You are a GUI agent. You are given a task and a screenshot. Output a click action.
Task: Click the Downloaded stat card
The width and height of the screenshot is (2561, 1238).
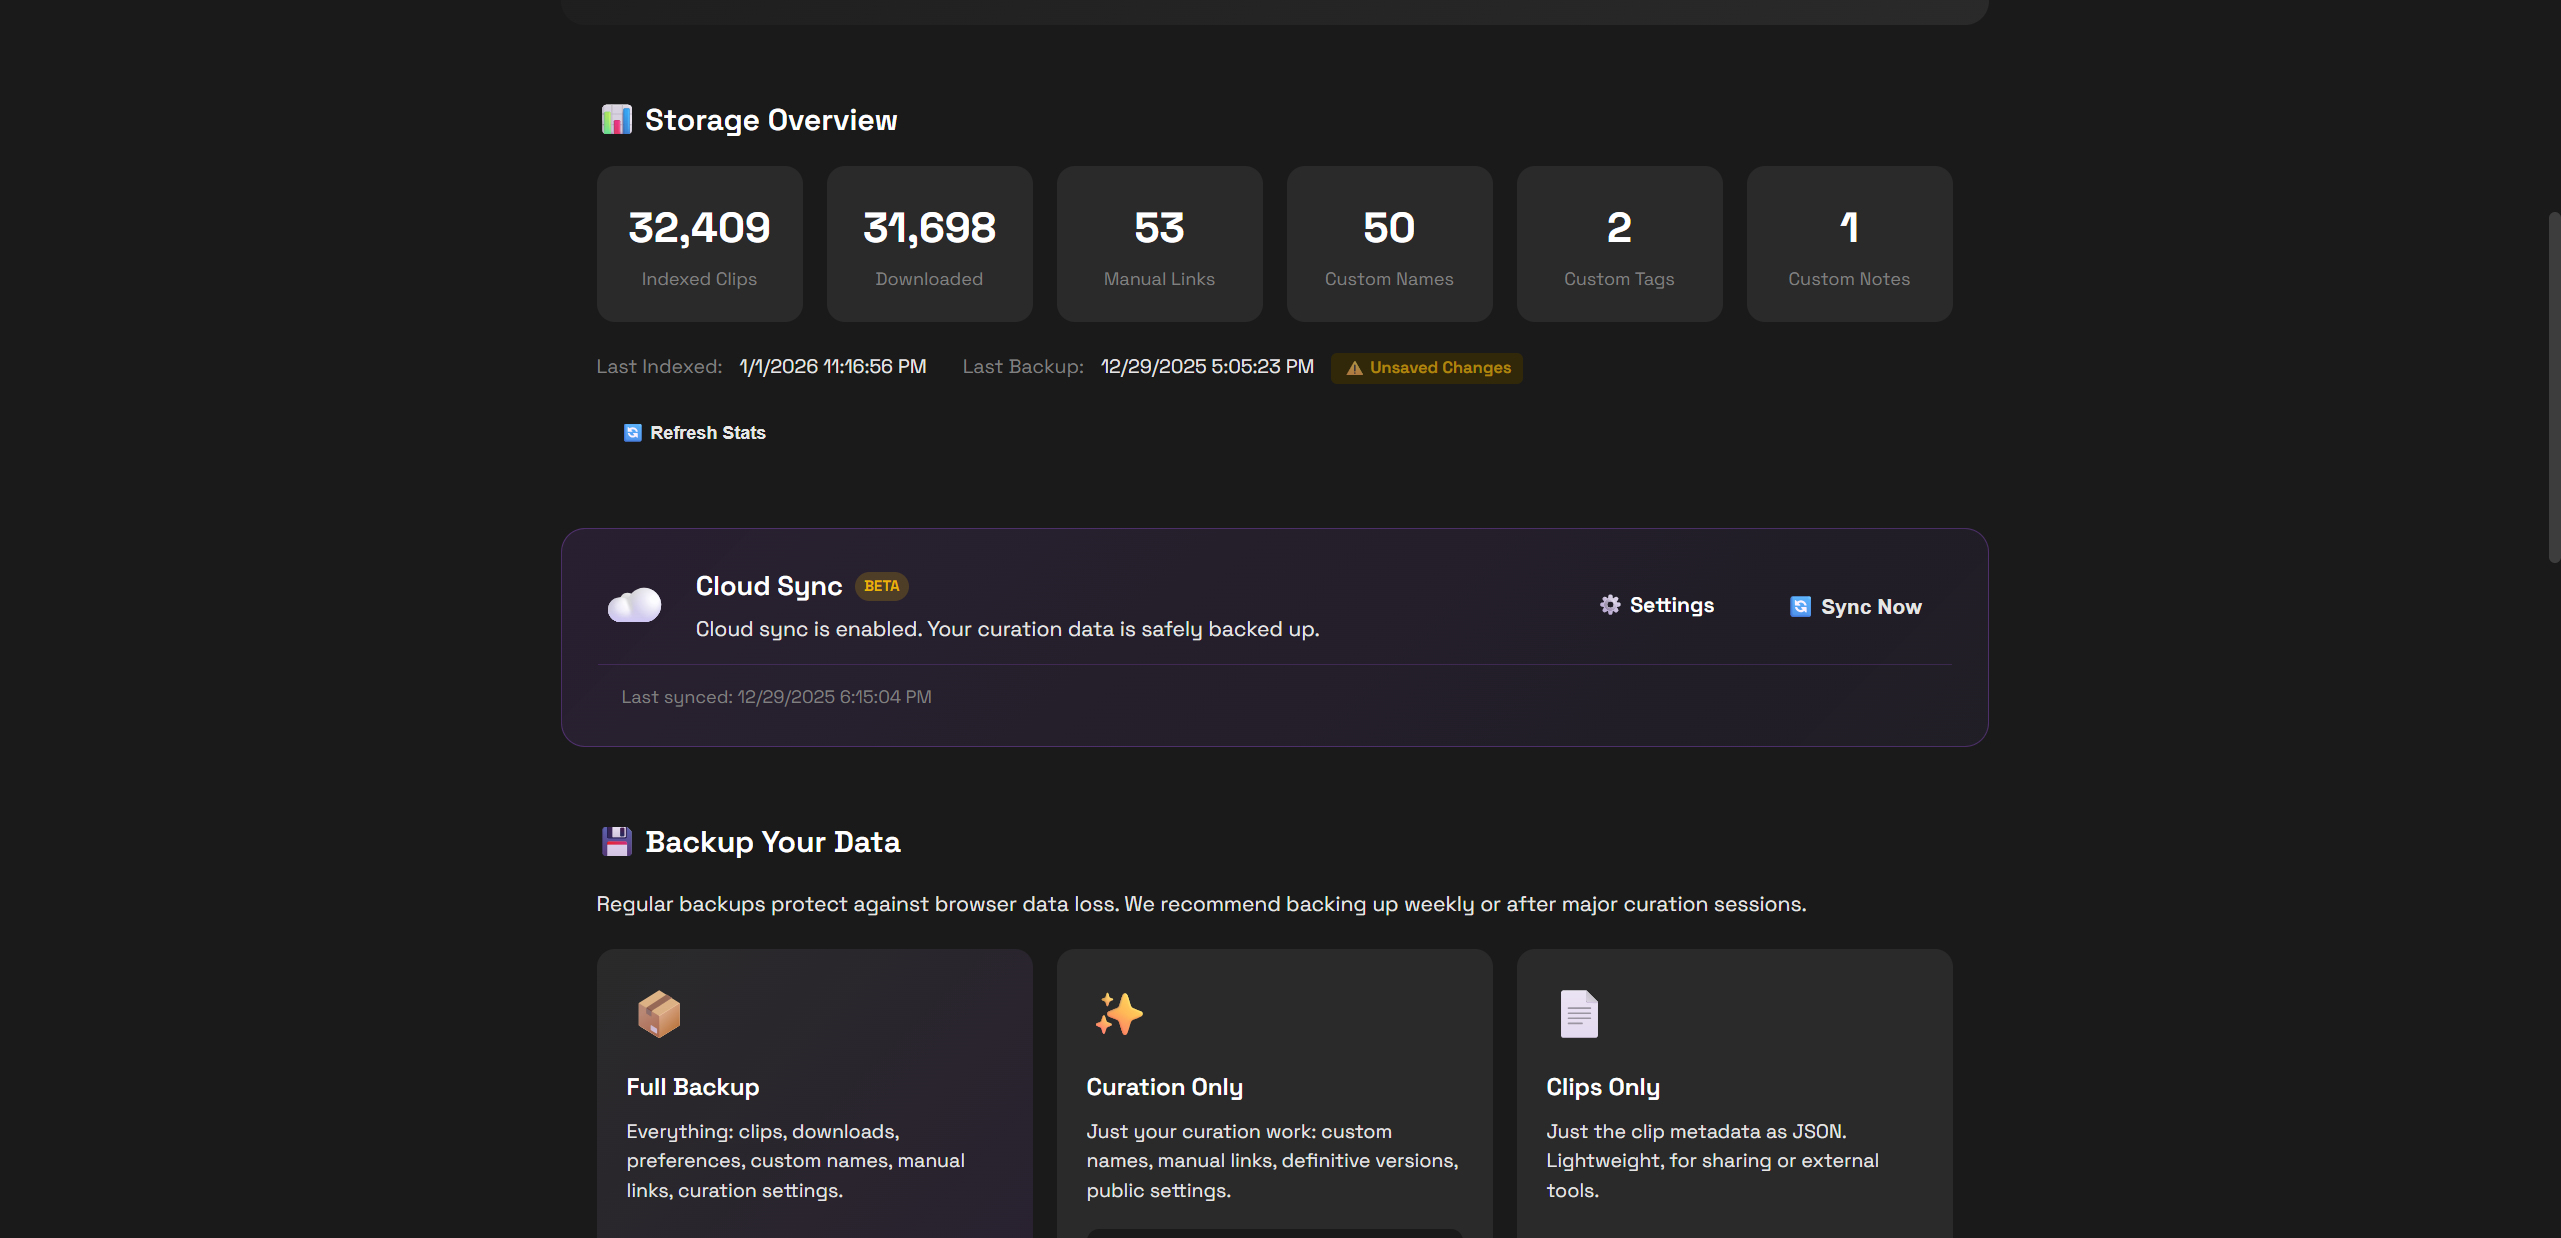pyautogui.click(x=929, y=244)
